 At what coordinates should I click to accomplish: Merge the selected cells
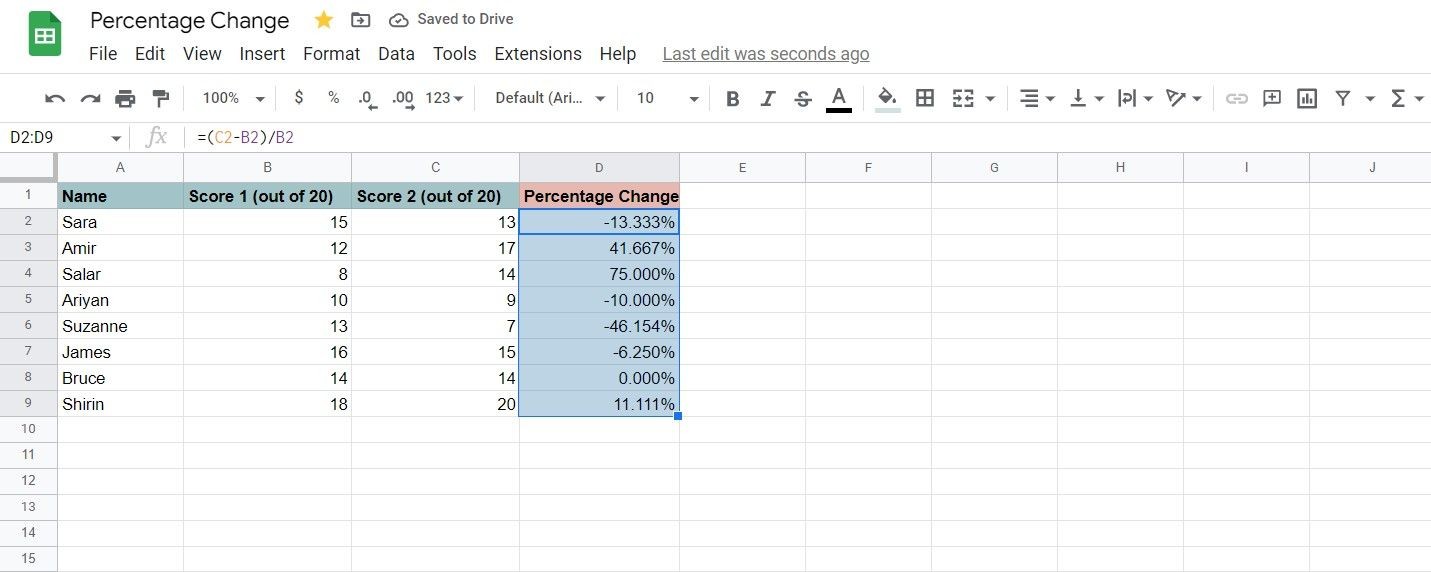pos(963,98)
